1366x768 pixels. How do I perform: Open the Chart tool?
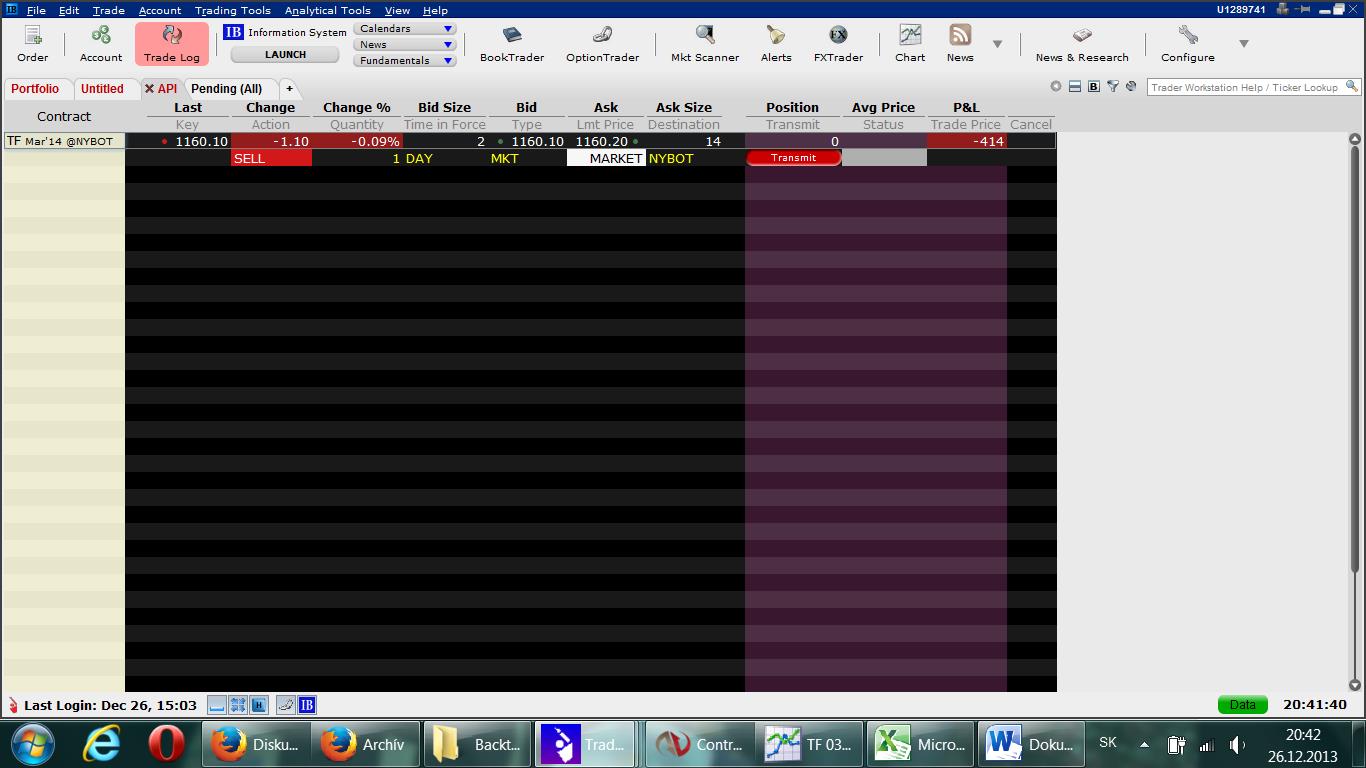coord(910,44)
